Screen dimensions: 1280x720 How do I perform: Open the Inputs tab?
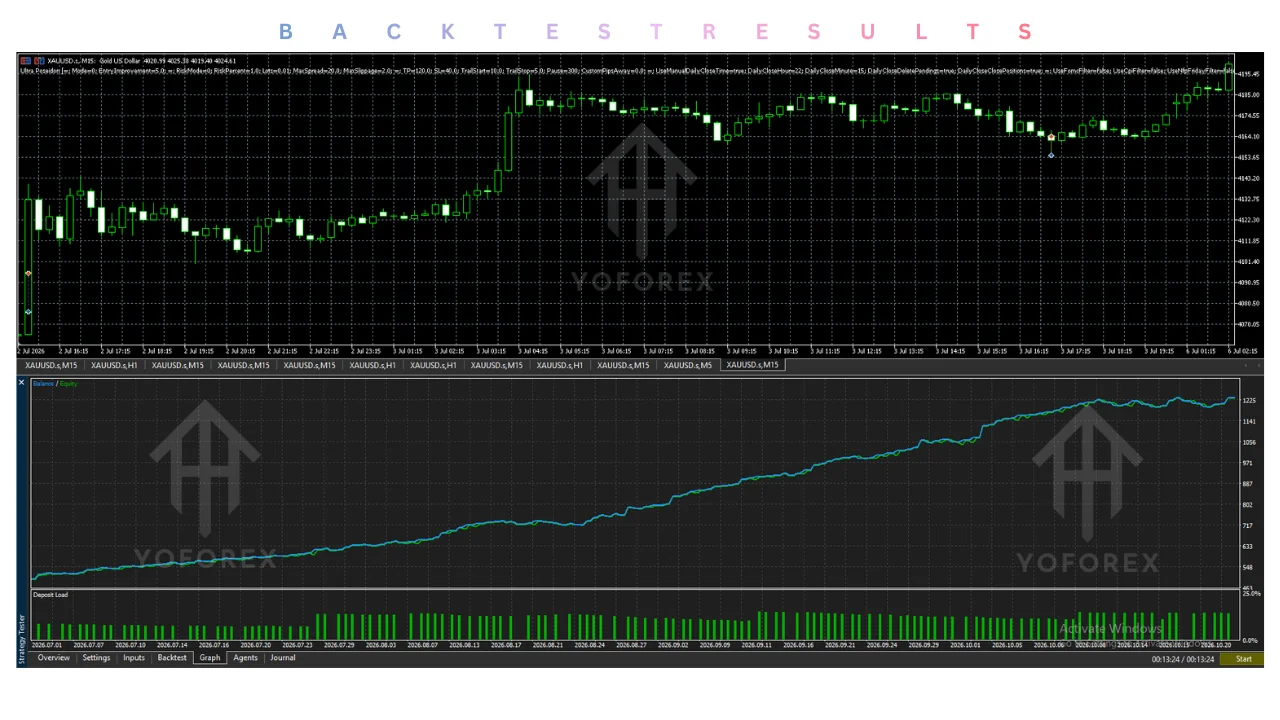click(x=134, y=658)
